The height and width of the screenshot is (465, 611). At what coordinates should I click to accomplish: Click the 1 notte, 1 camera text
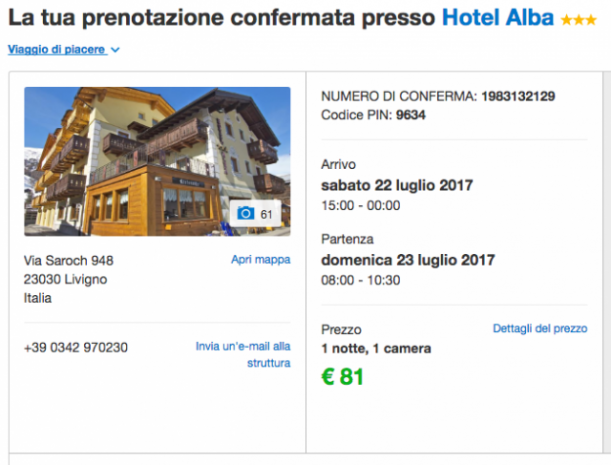point(376,349)
